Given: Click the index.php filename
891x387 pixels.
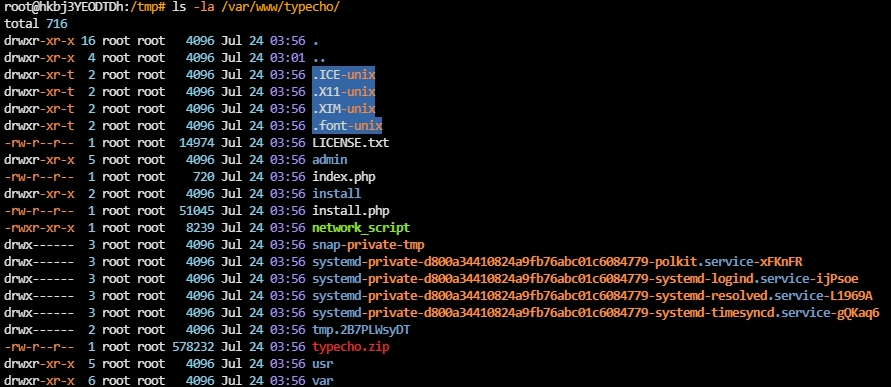Looking at the screenshot, I should (344, 177).
